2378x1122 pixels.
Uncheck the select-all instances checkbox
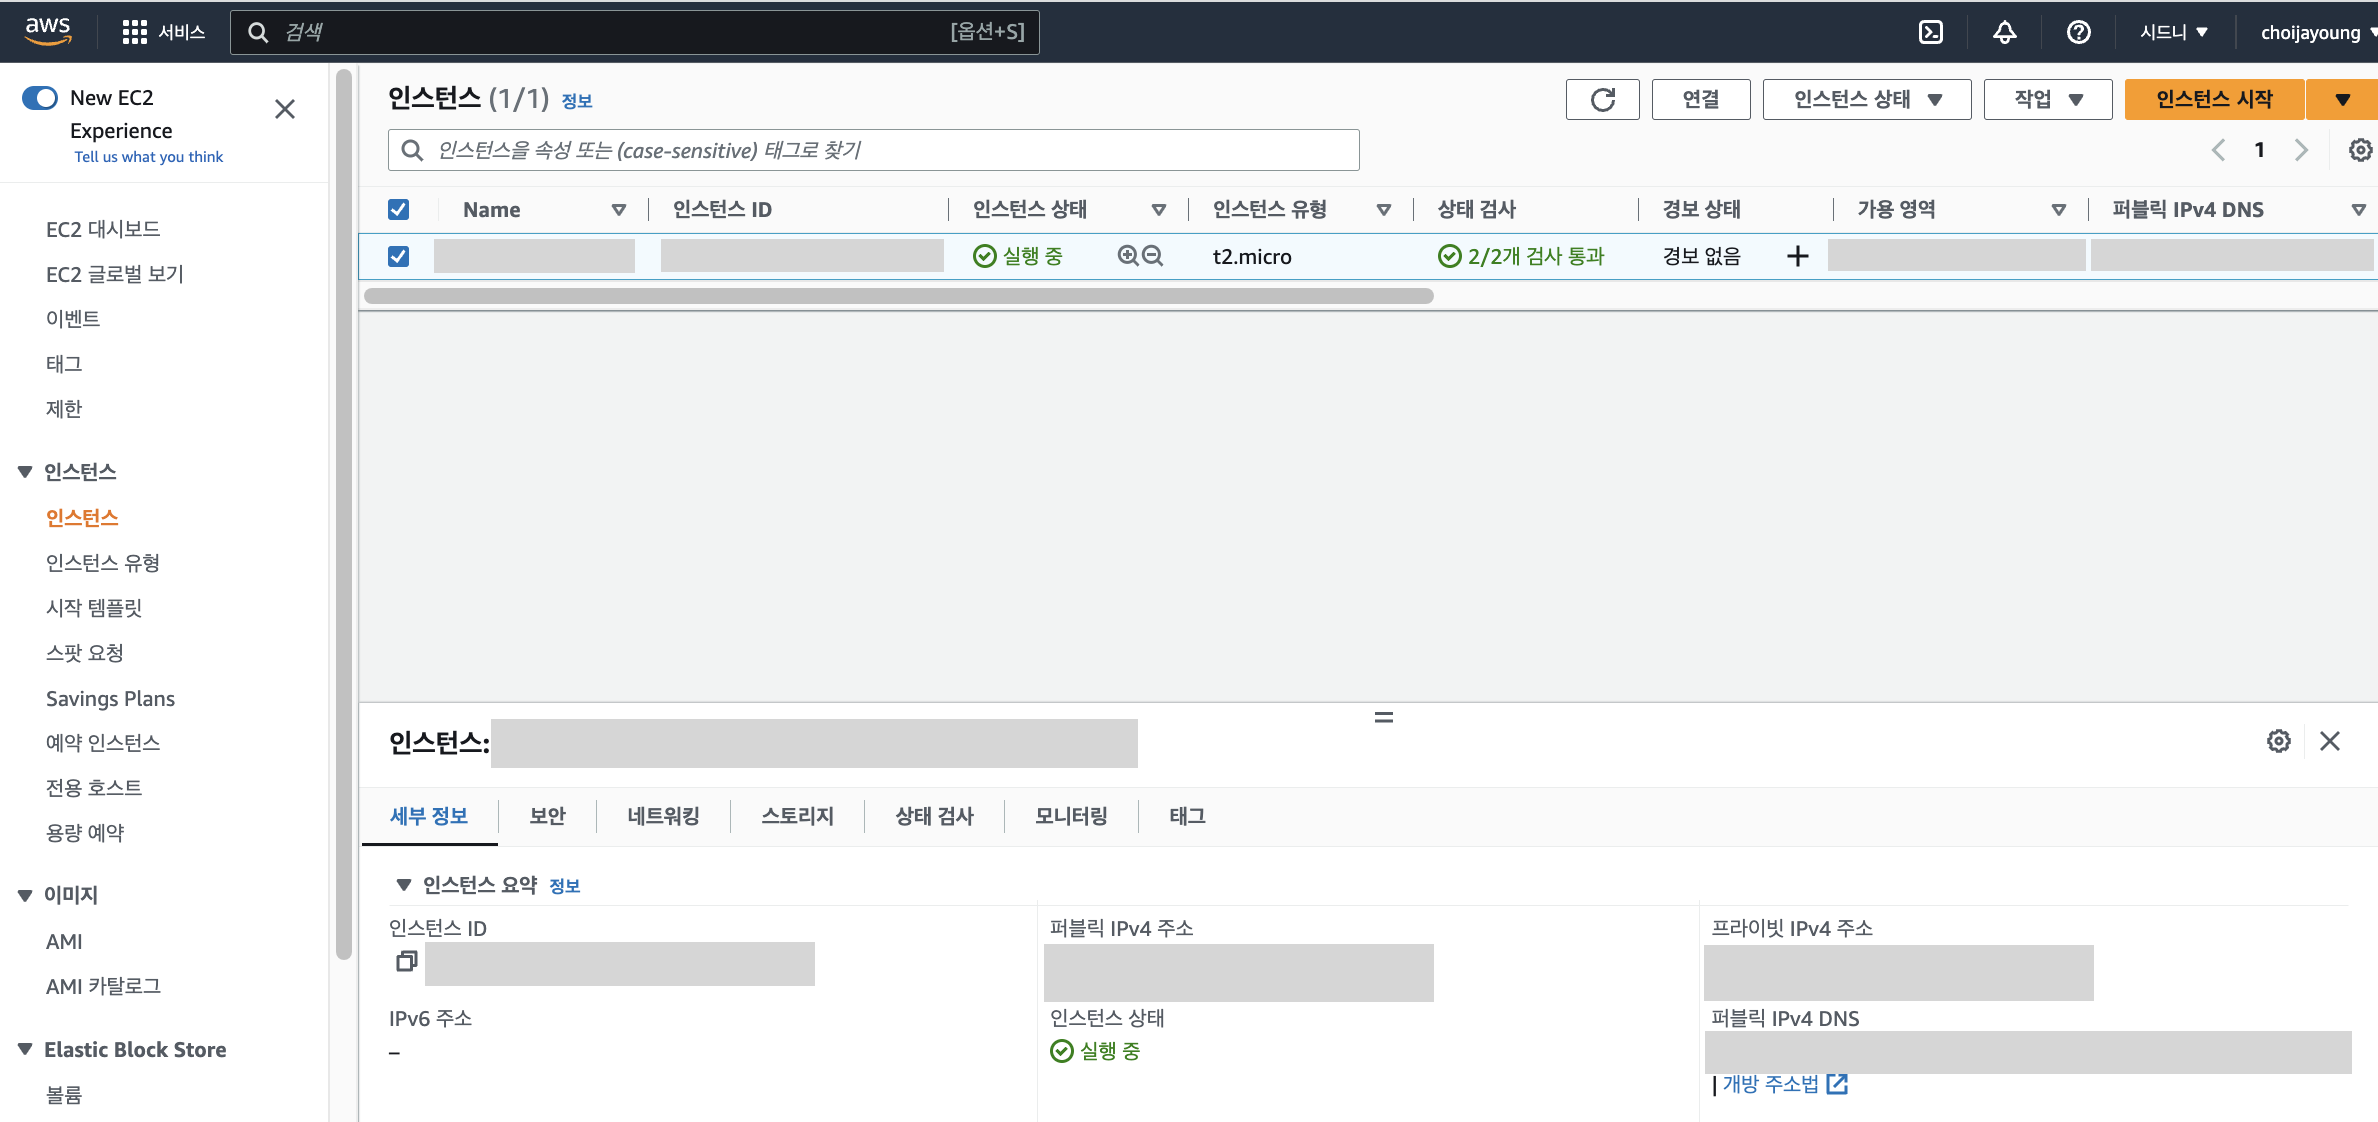click(398, 209)
